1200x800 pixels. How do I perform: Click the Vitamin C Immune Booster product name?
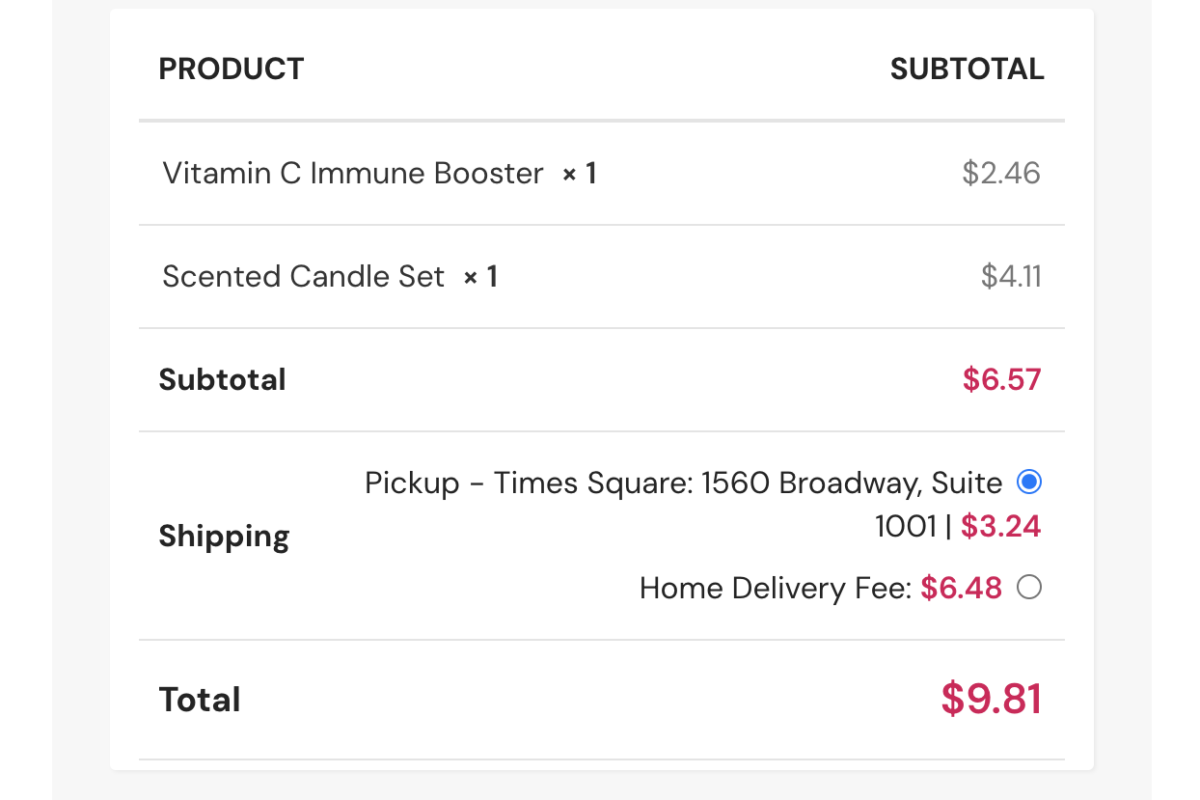[x=353, y=174]
